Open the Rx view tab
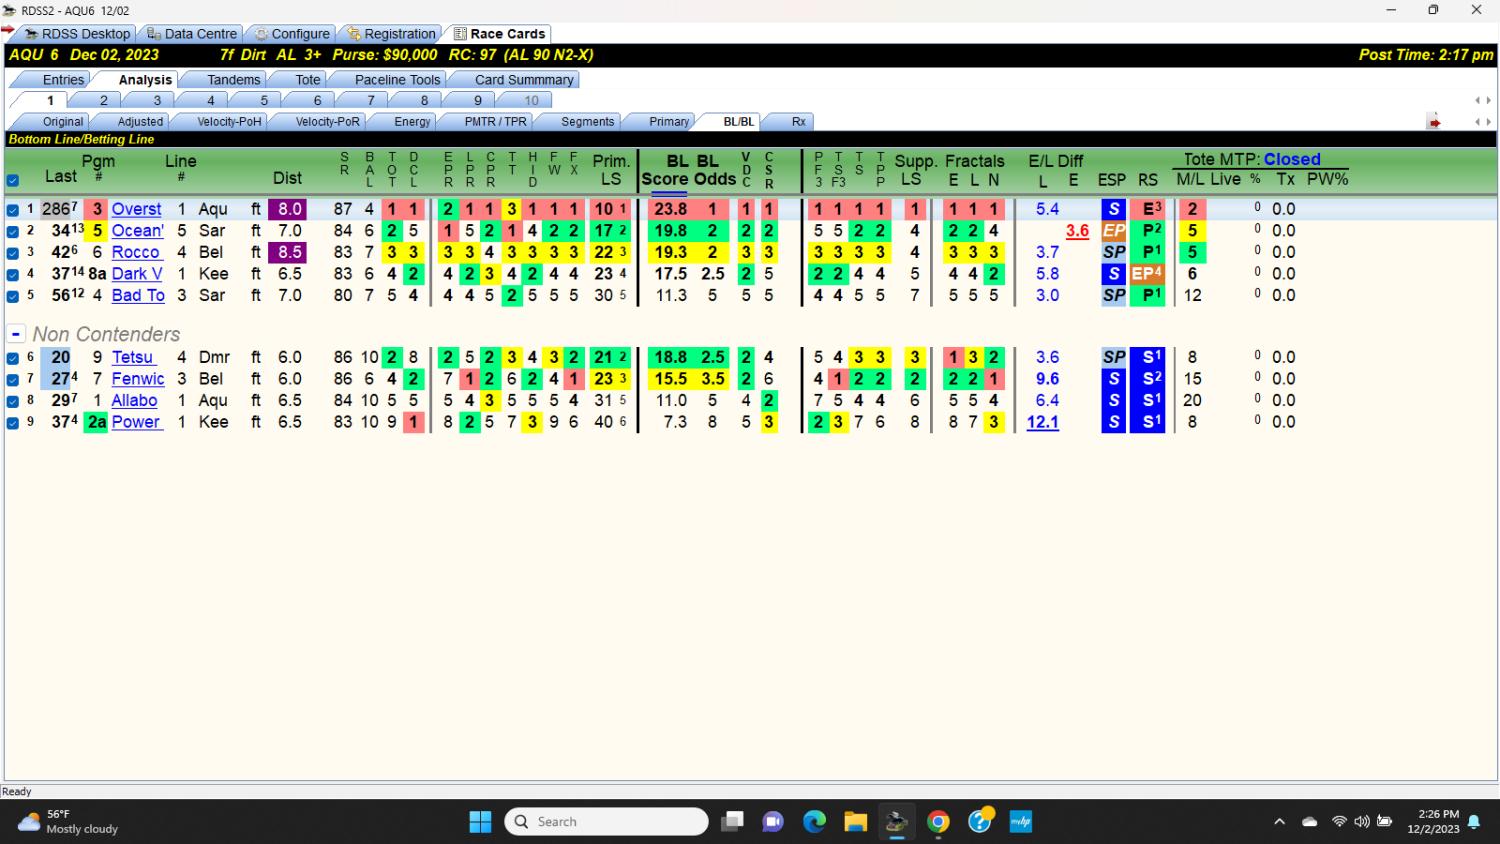The height and width of the screenshot is (844, 1500). point(798,122)
